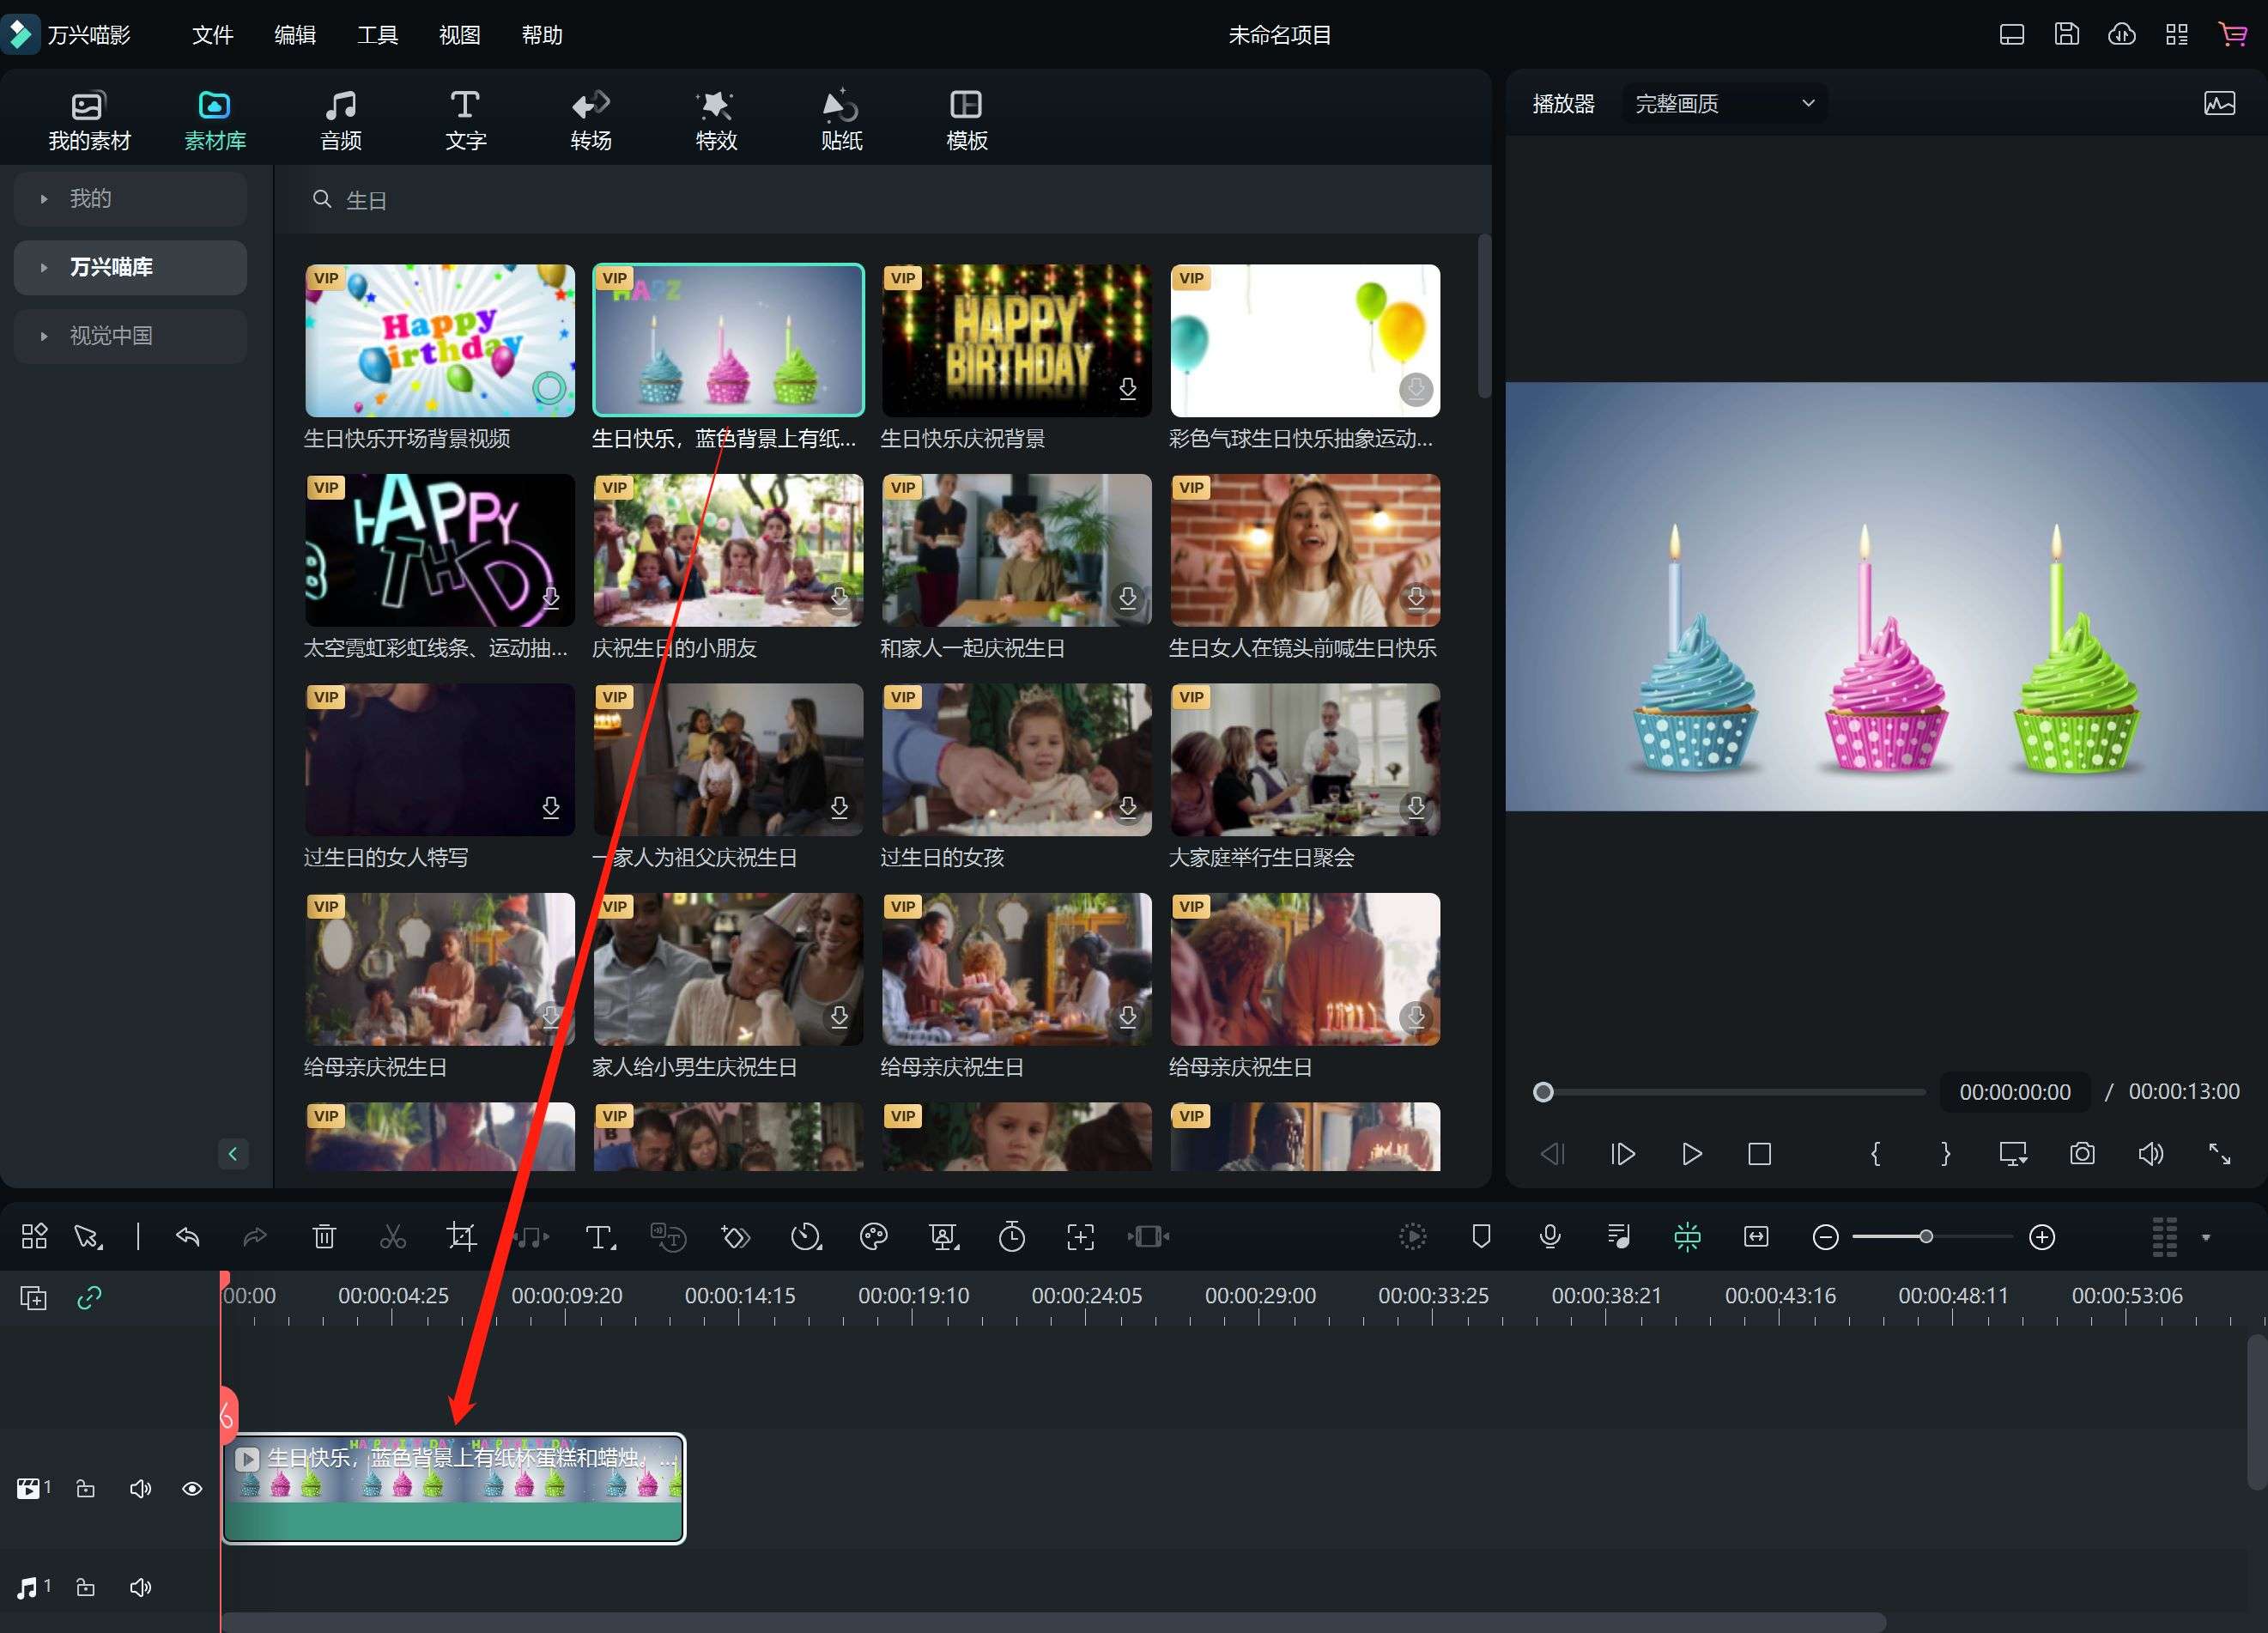Viewport: 2268px width, 1633px height.
Task: Click the delete trash icon in timeline toolbar
Action: click(x=324, y=1237)
